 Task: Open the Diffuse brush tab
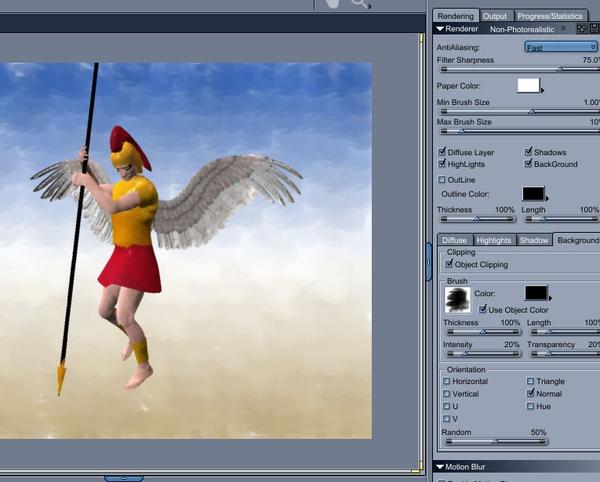tap(455, 240)
